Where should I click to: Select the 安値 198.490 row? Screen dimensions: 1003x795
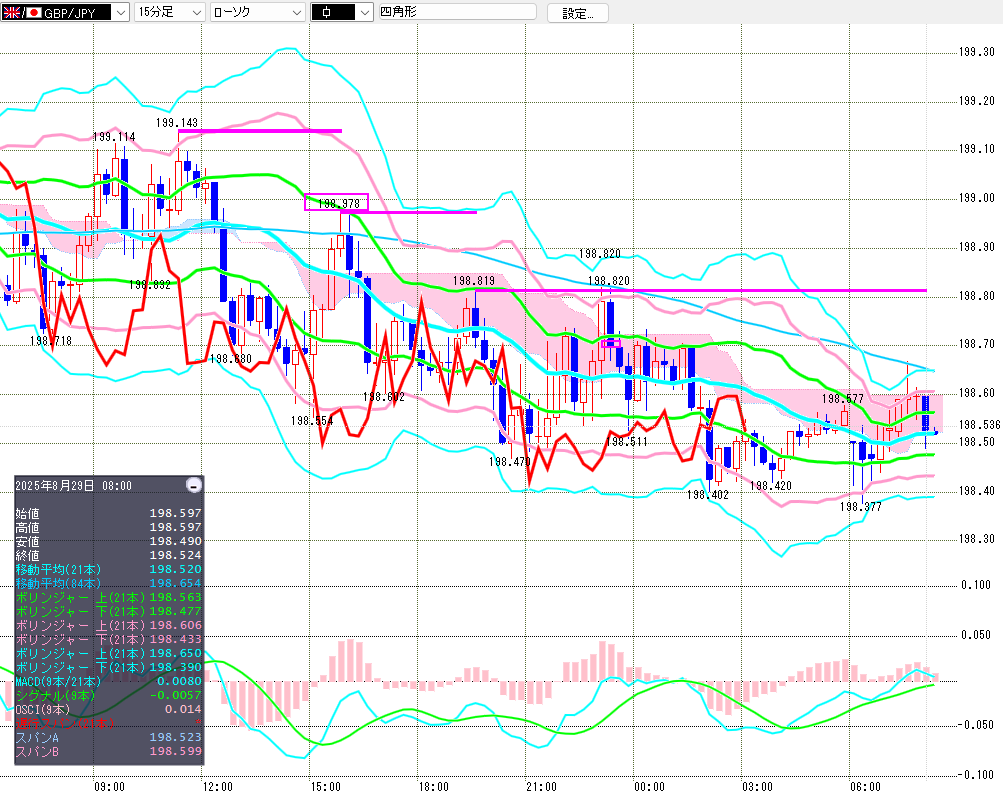108,541
